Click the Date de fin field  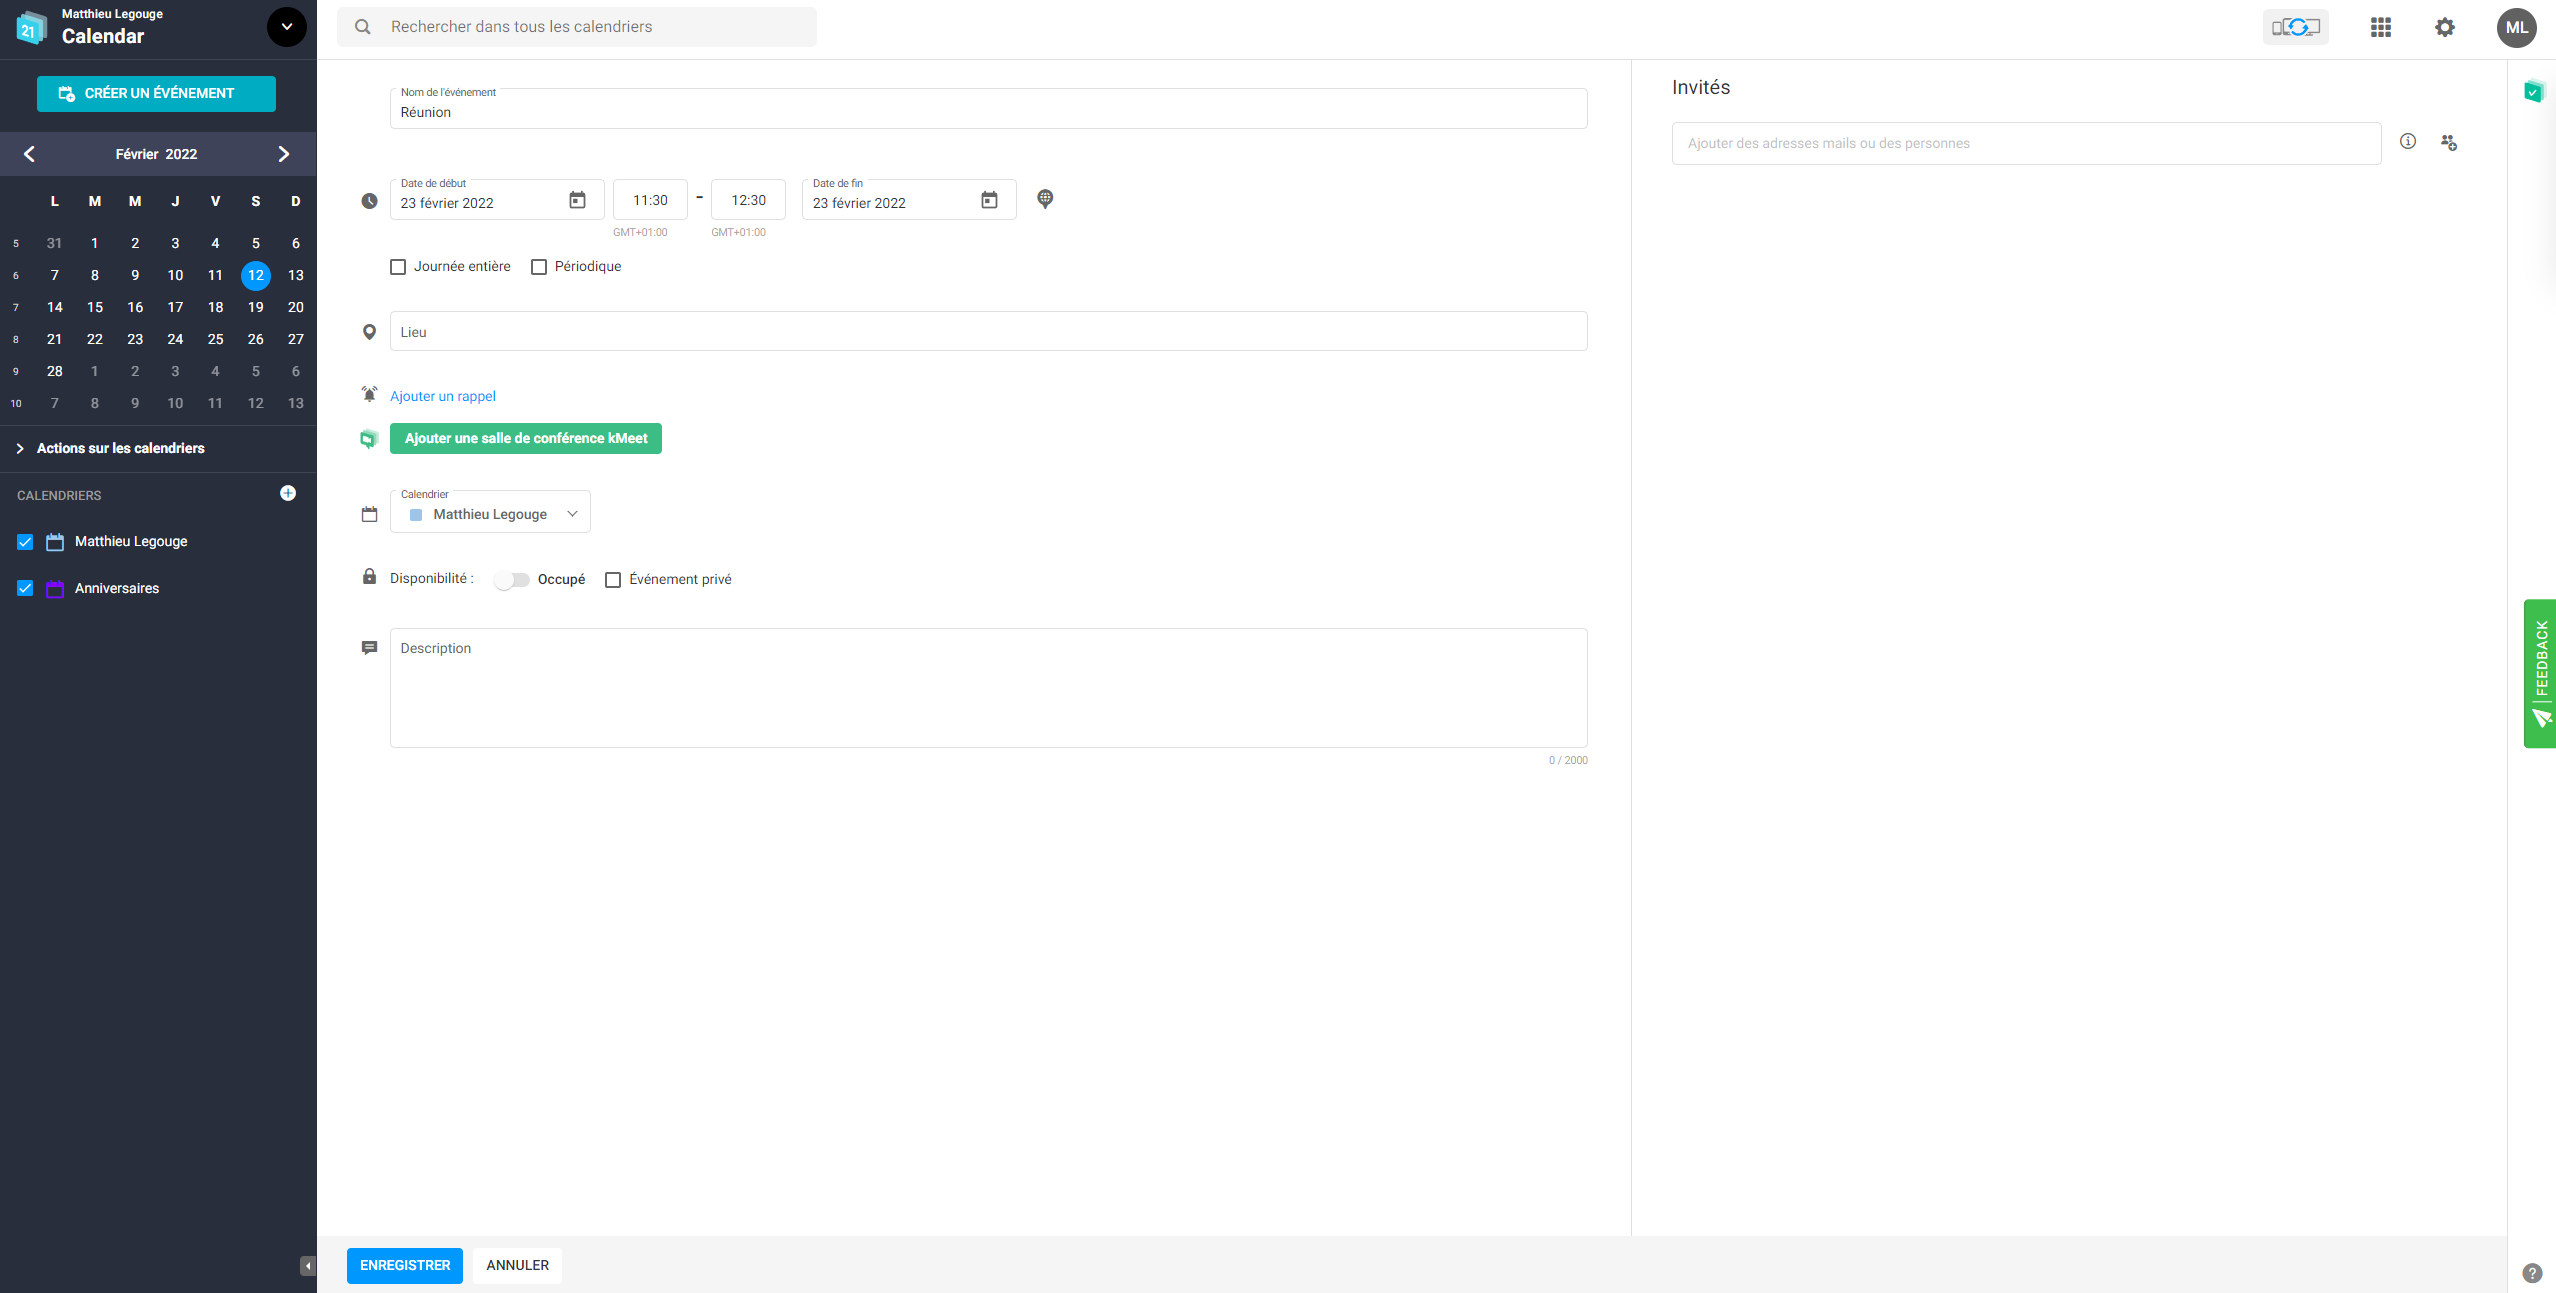909,200
